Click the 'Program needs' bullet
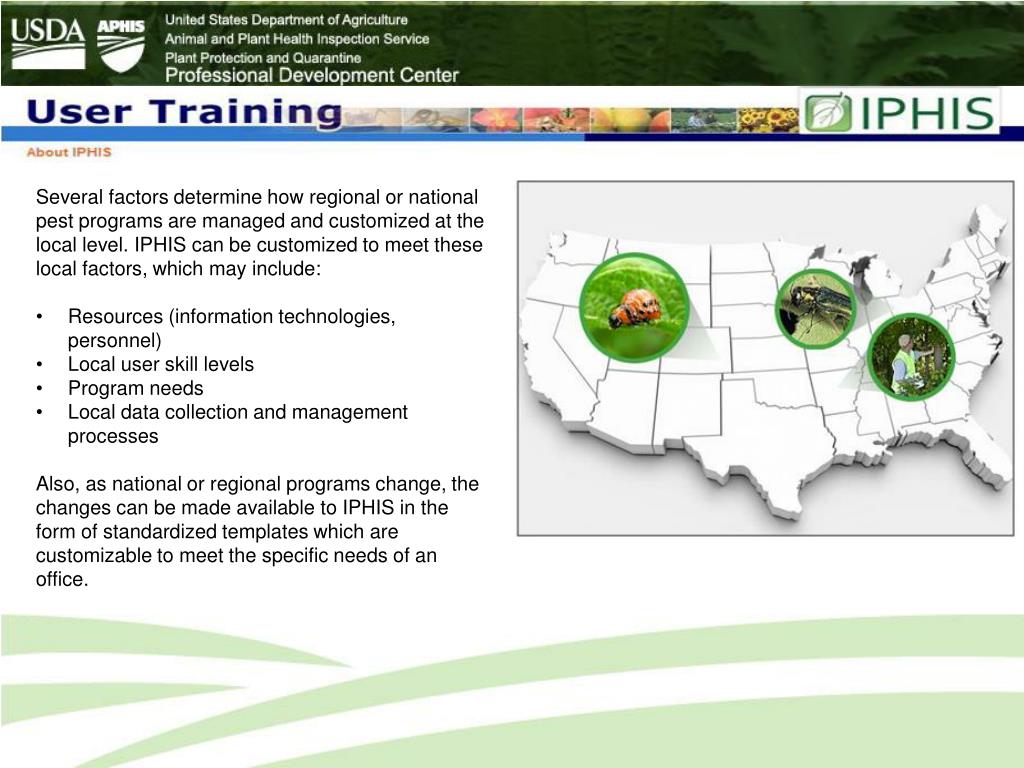Viewport: 1024px width, 768px height. pyautogui.click(x=136, y=388)
